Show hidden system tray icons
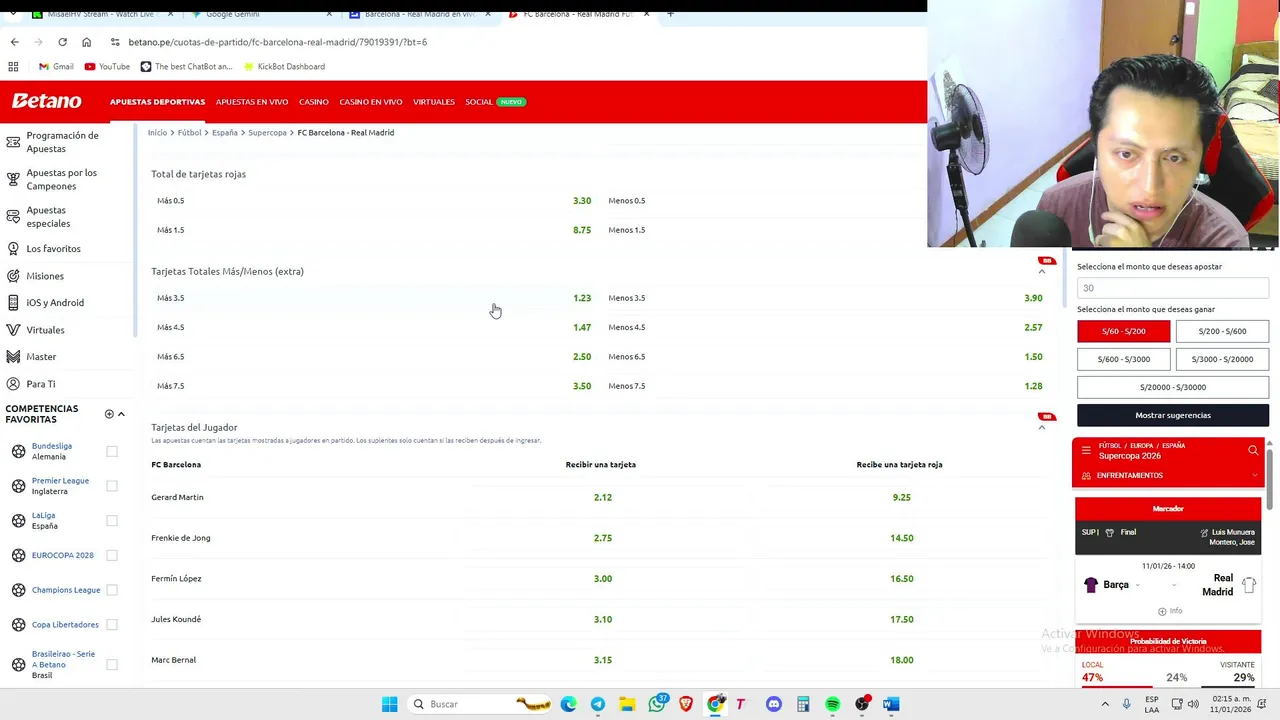 tap(1105, 704)
